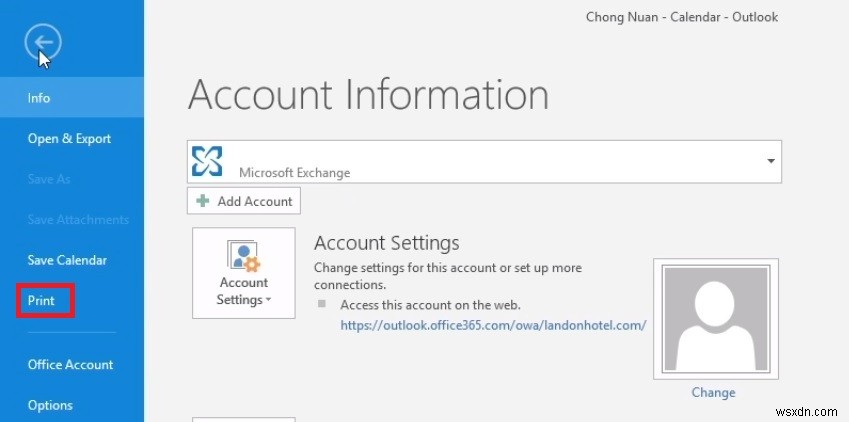Click the back arrow circle icon
Screen dimensions: 849x422
[x=43, y=42]
